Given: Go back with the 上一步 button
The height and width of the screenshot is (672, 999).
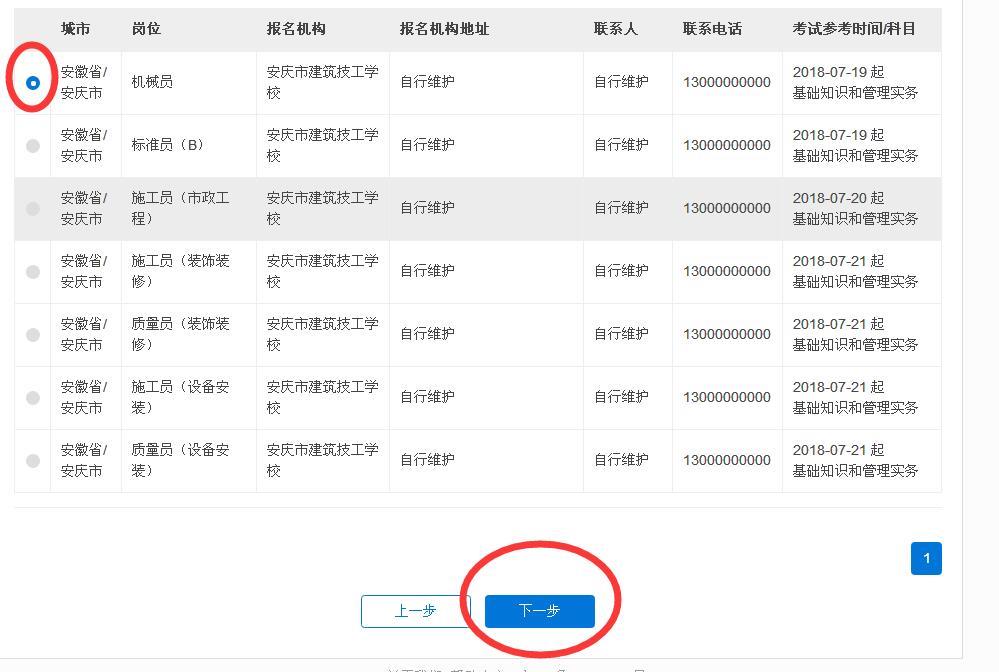Looking at the screenshot, I should click(415, 611).
